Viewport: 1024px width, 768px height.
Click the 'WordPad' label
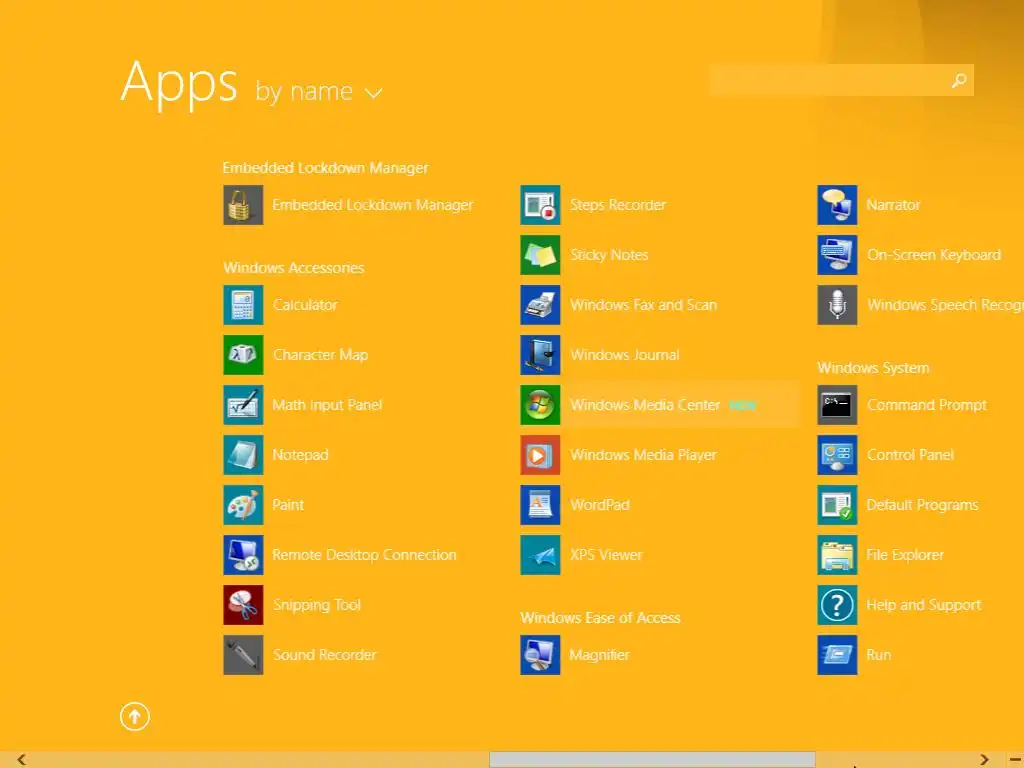(600, 505)
